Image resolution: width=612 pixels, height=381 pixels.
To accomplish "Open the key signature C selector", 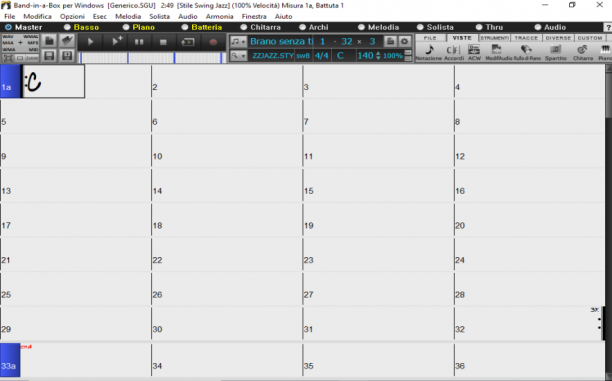I will [340, 55].
